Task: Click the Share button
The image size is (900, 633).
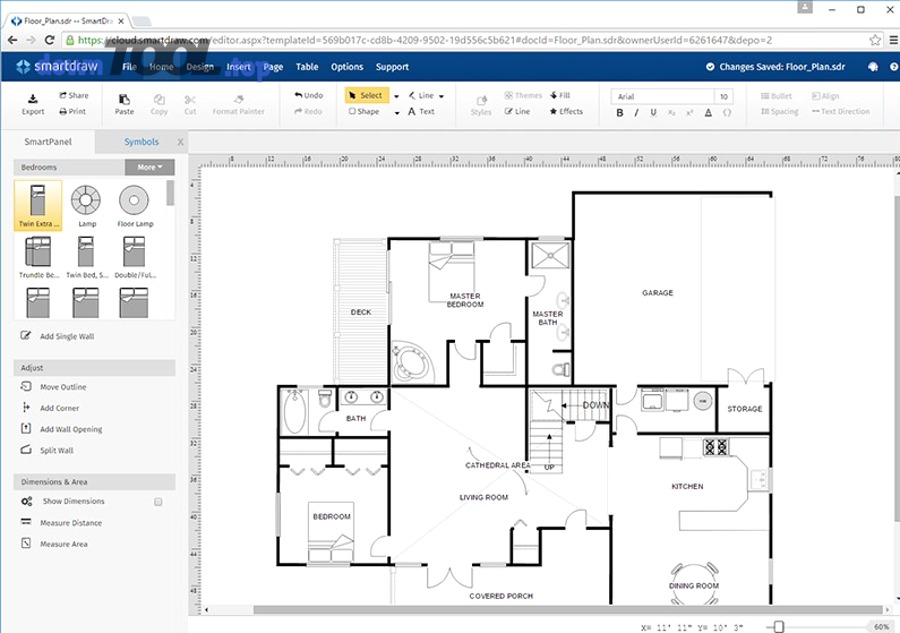Action: pos(73,96)
